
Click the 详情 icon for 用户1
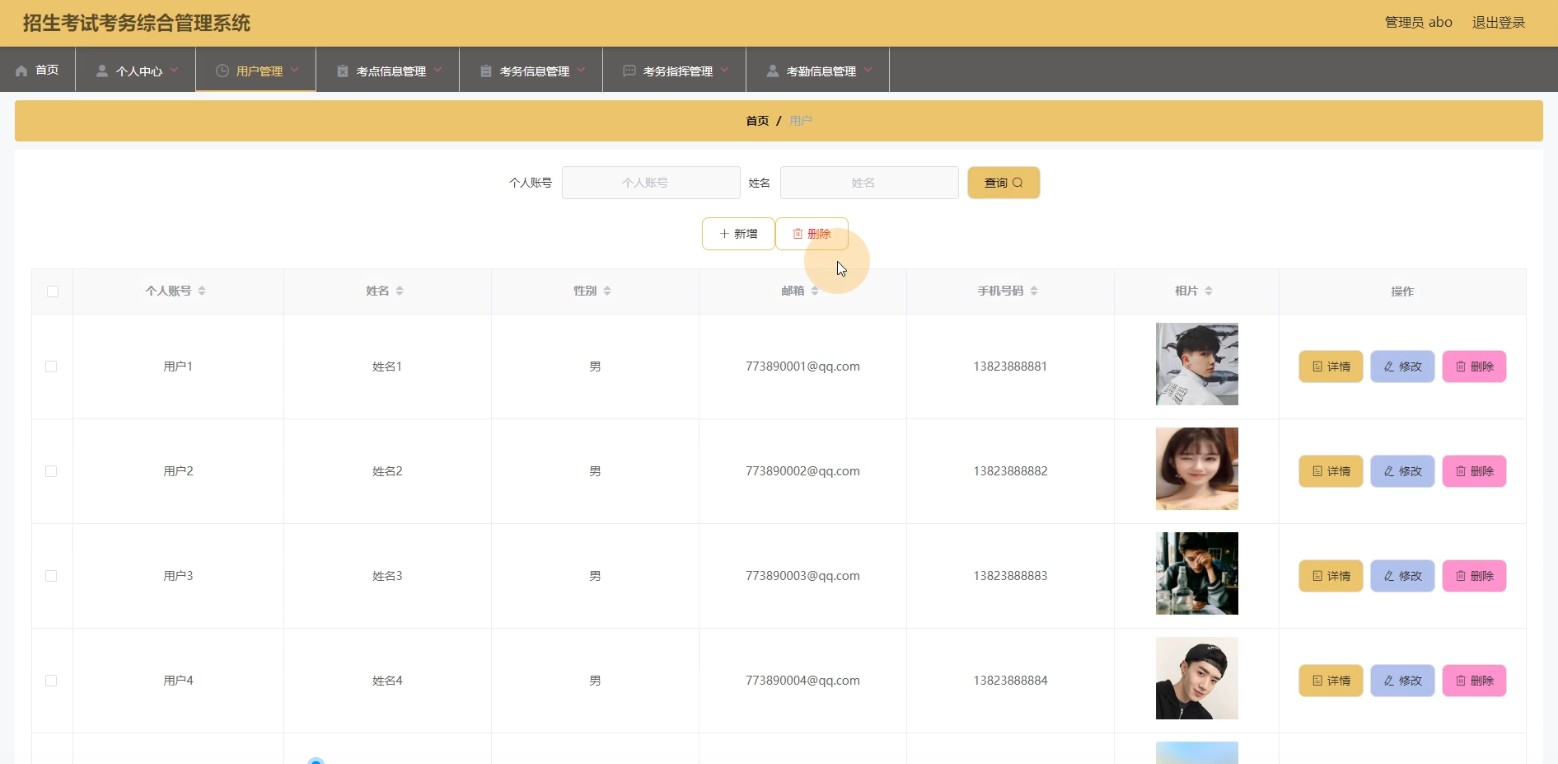pos(1317,367)
